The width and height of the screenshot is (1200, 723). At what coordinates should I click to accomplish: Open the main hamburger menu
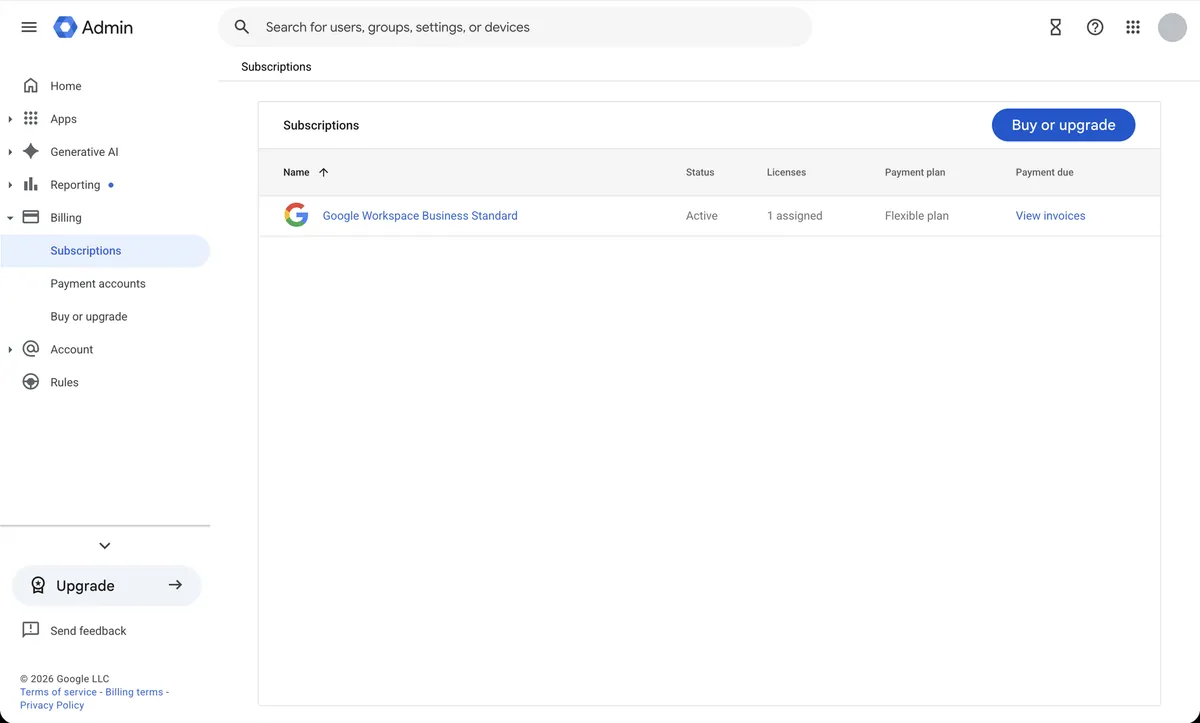tap(29, 27)
